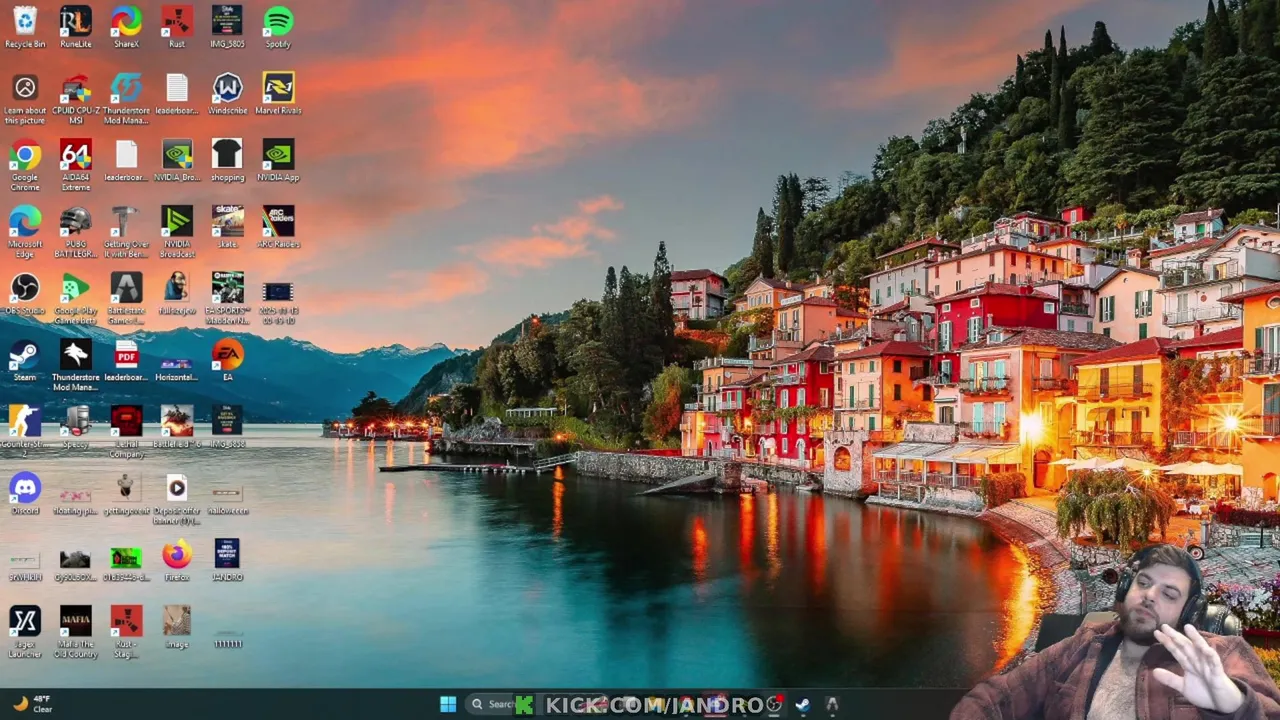
Task: Launch Lethal Company shortcut
Action: click(x=126, y=431)
